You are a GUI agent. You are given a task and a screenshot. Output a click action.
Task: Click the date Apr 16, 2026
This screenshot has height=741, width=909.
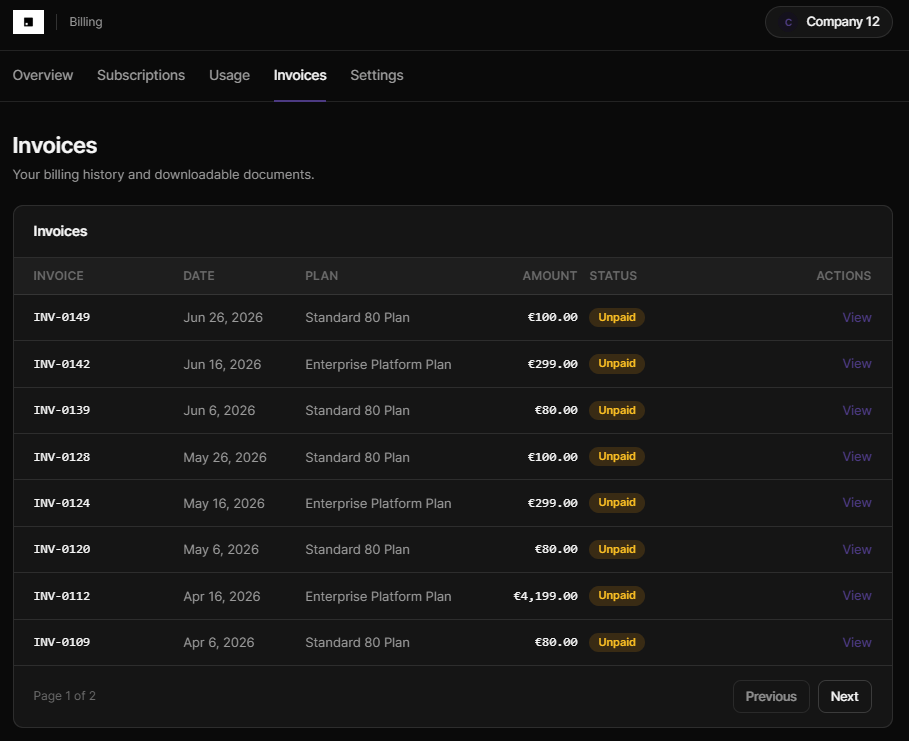click(x=221, y=596)
